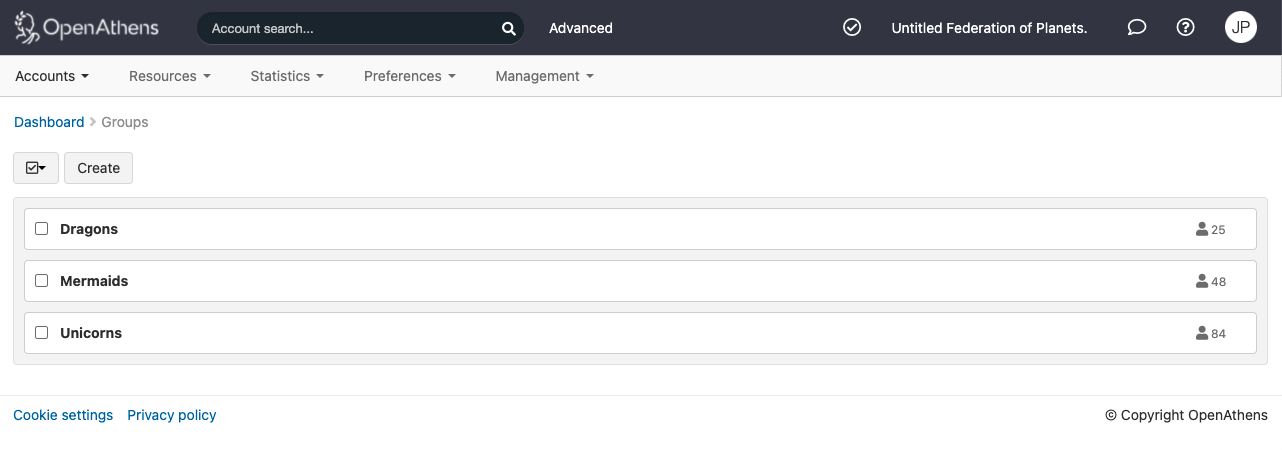Open the Privacy policy link
Viewport: 1282px width, 450px height.
172,415
